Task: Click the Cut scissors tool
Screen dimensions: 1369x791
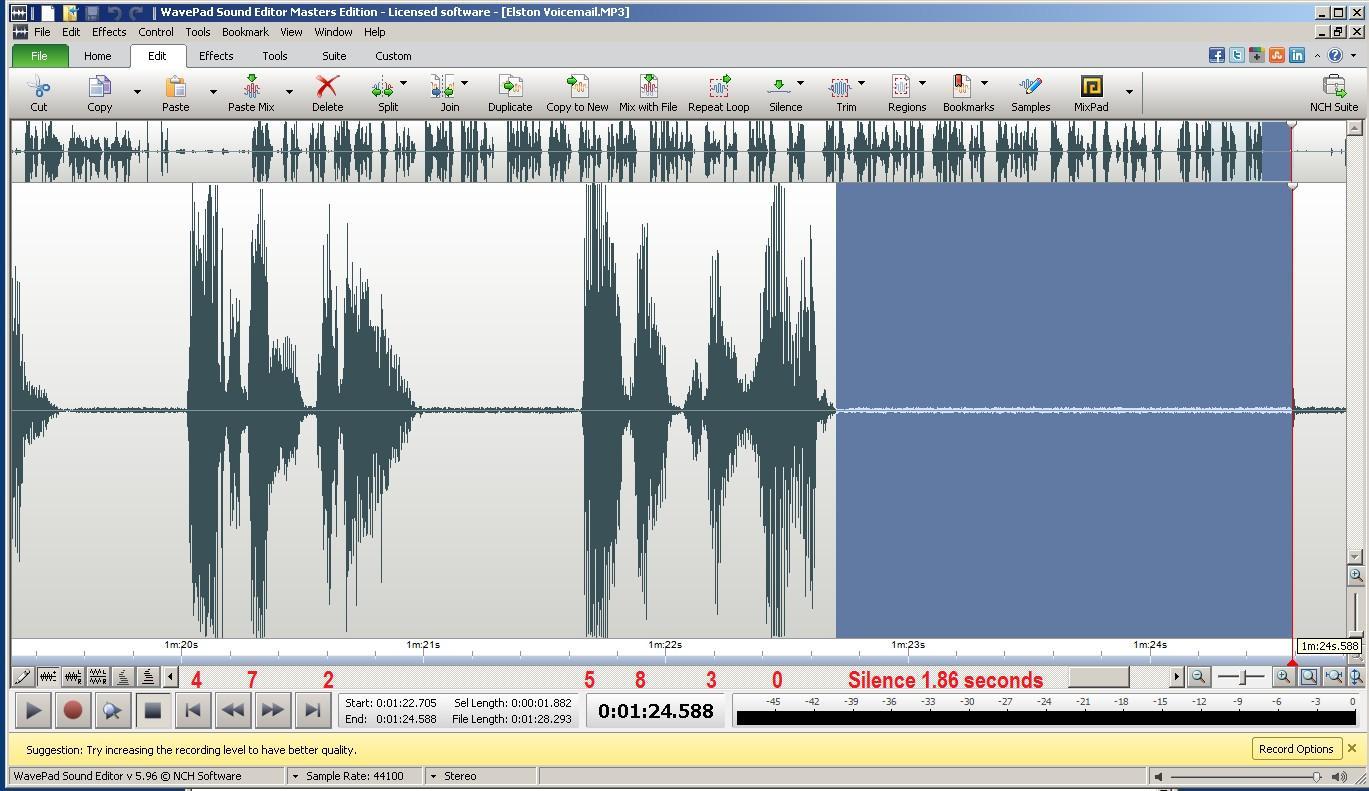Action: coord(39,93)
